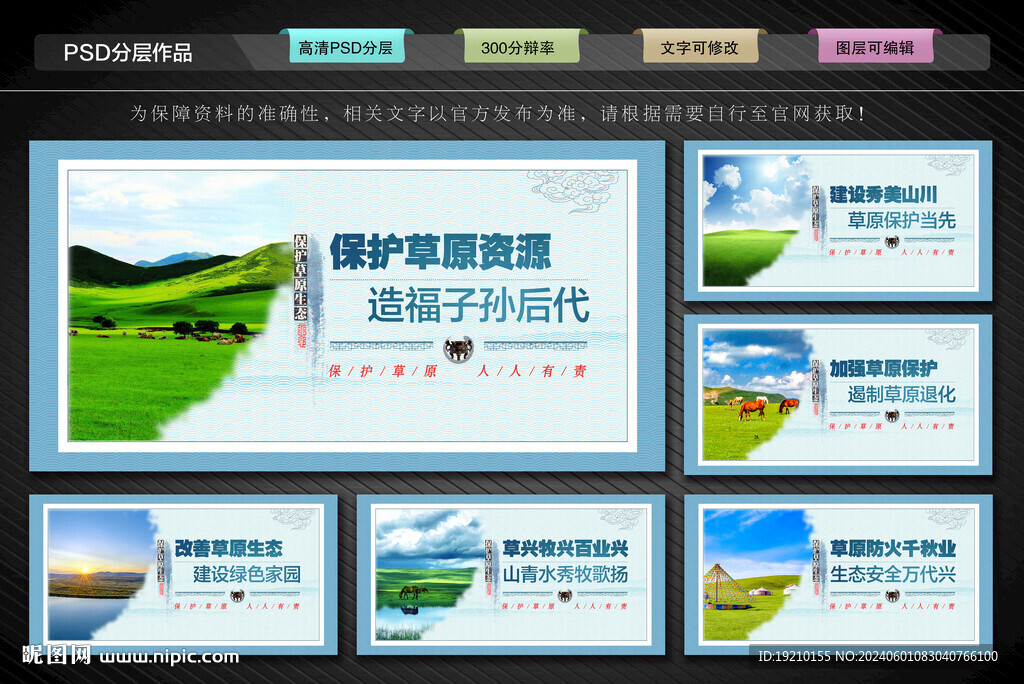Image resolution: width=1024 pixels, height=684 pixels.
Task: Open the 草原防火千秋业 poster thumbnail
Action: pos(838,574)
